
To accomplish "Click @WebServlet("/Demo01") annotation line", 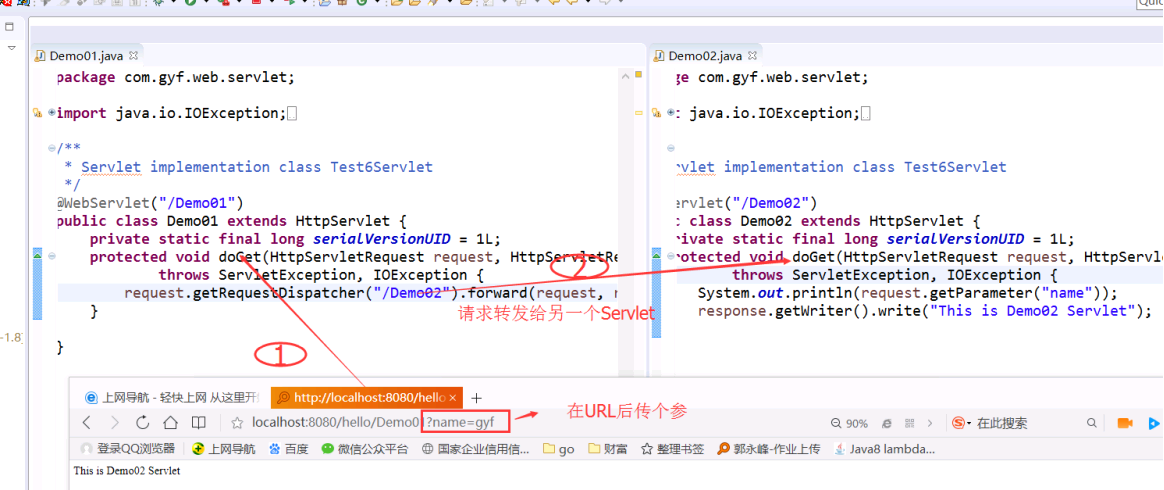I will click(x=151, y=203).
